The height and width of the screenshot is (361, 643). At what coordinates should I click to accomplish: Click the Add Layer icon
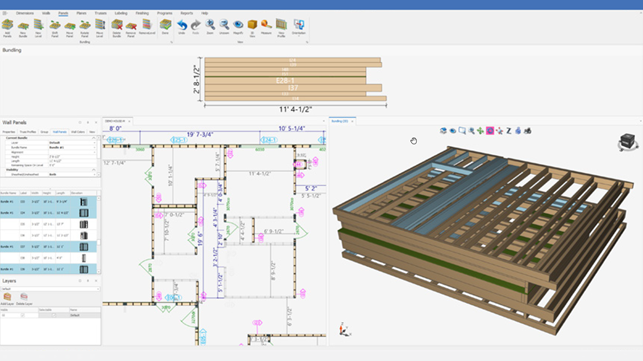[7, 298]
